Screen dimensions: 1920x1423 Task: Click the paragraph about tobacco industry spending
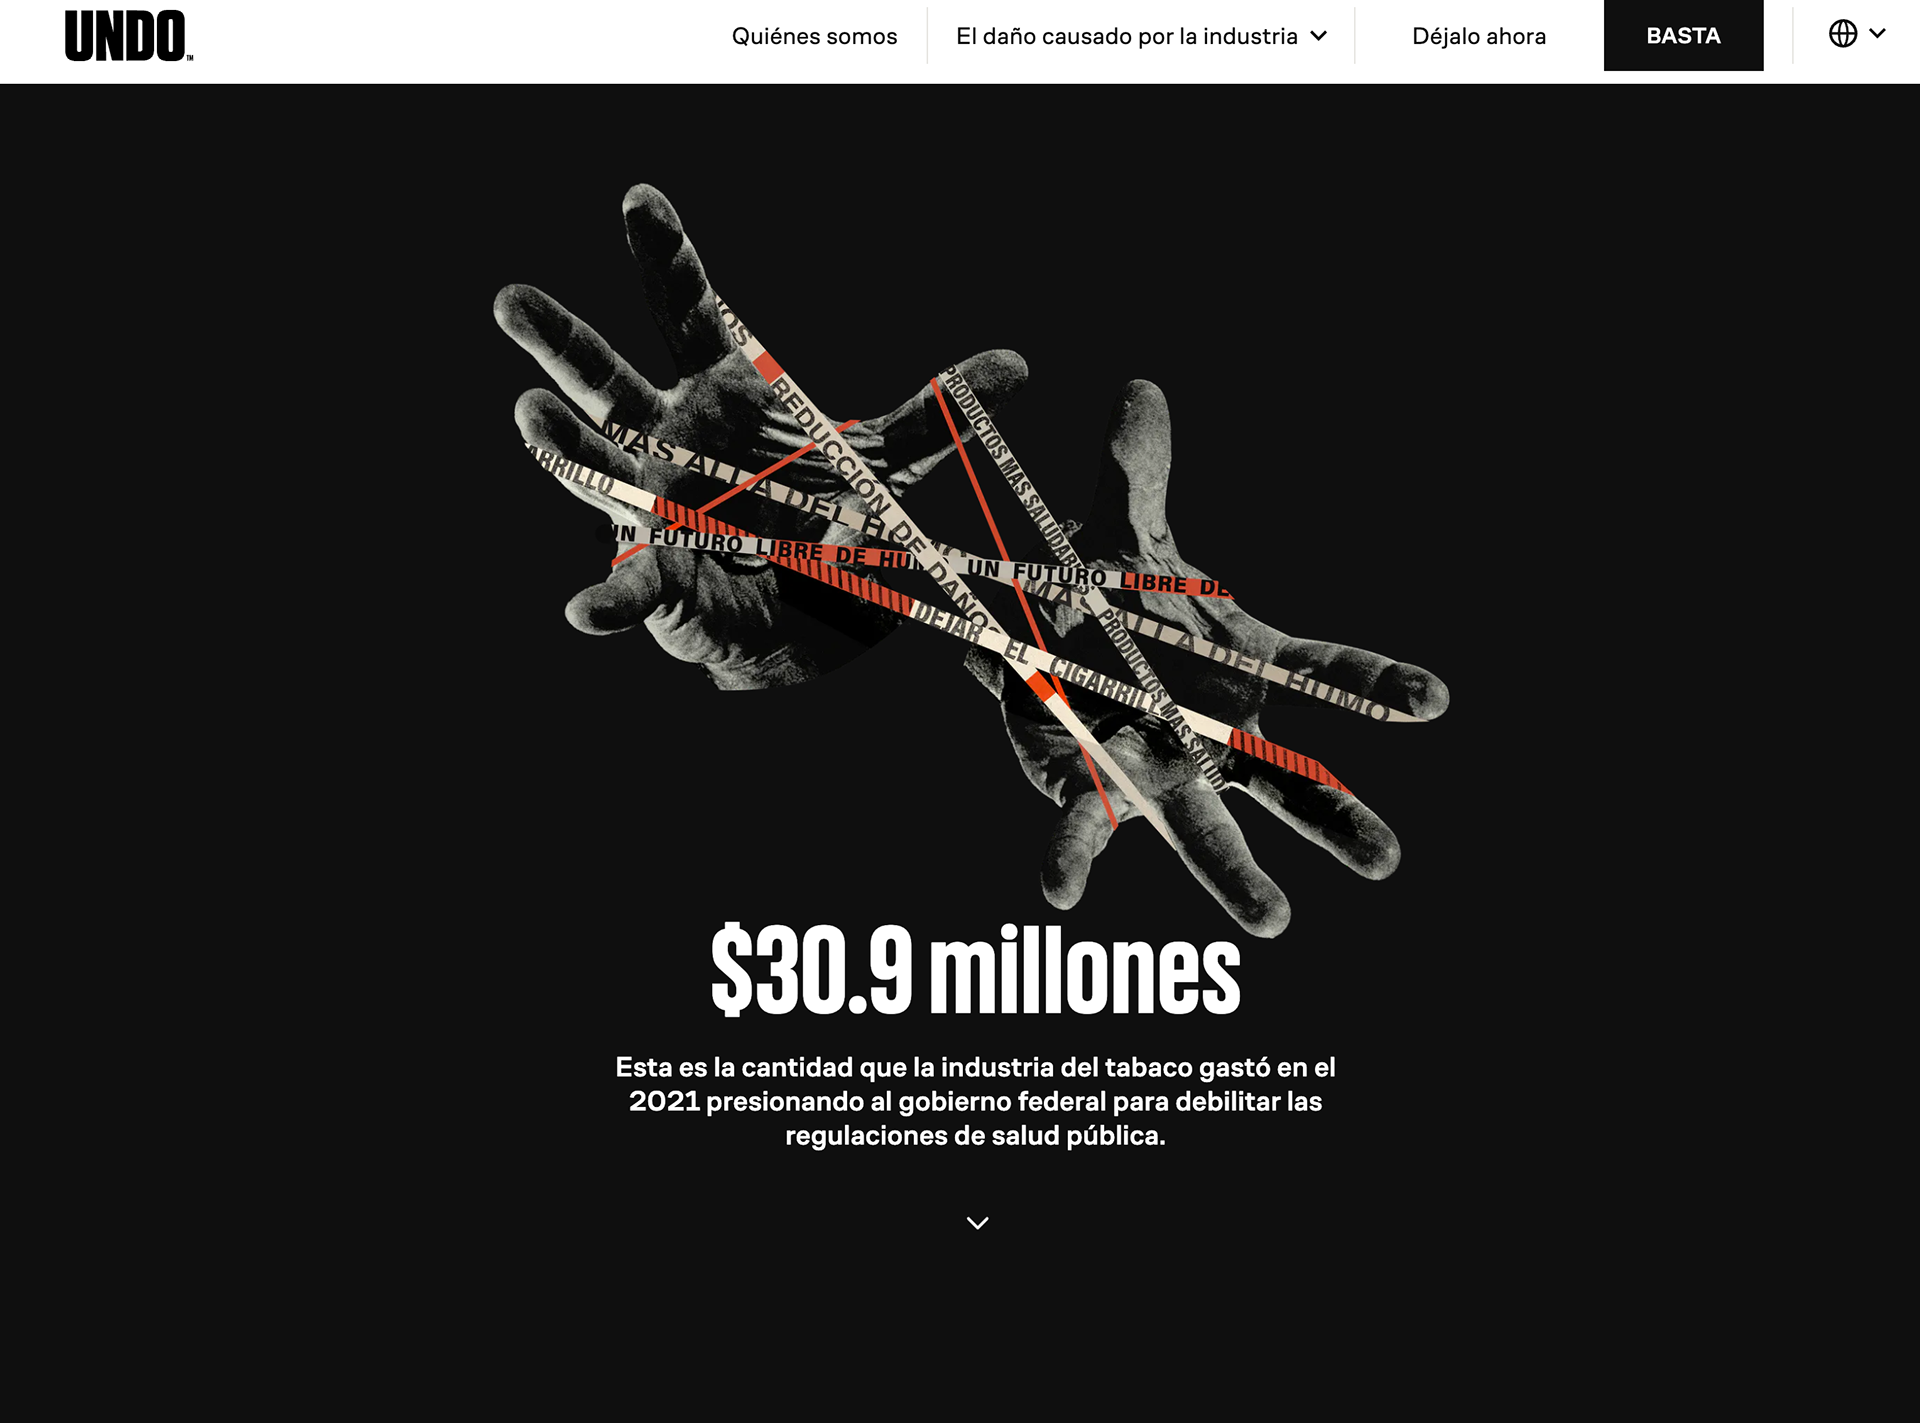975,1101
